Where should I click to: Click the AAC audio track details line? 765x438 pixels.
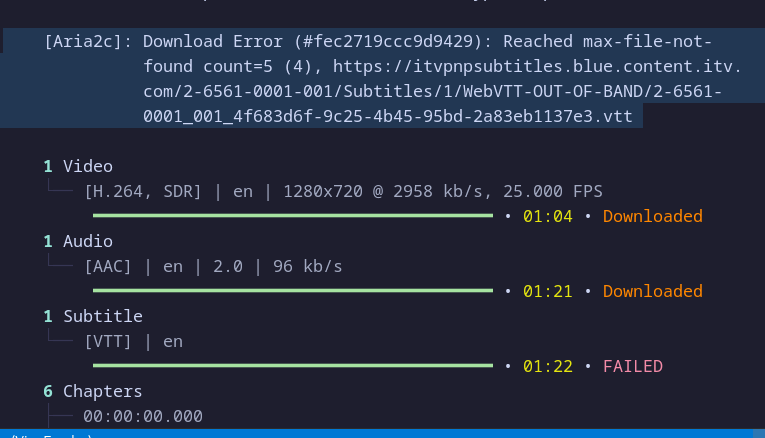pos(213,266)
